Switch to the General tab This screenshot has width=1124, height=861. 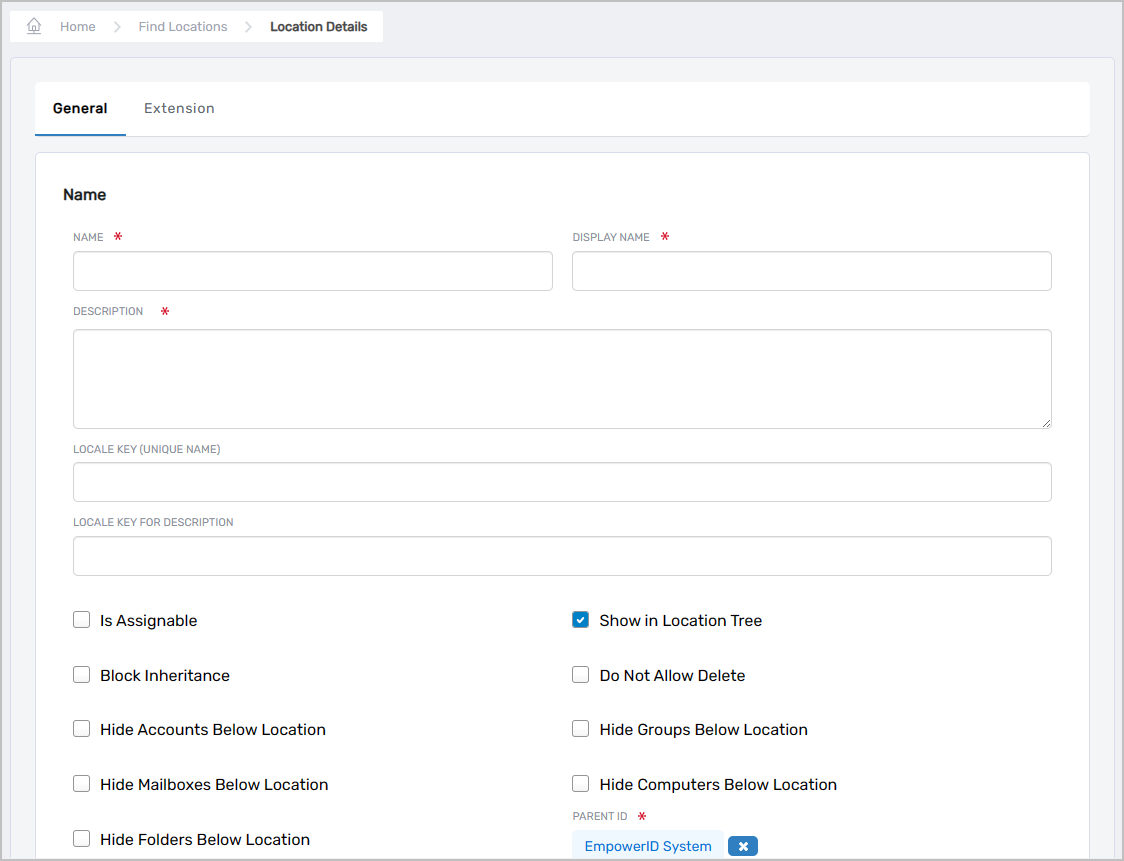80,108
